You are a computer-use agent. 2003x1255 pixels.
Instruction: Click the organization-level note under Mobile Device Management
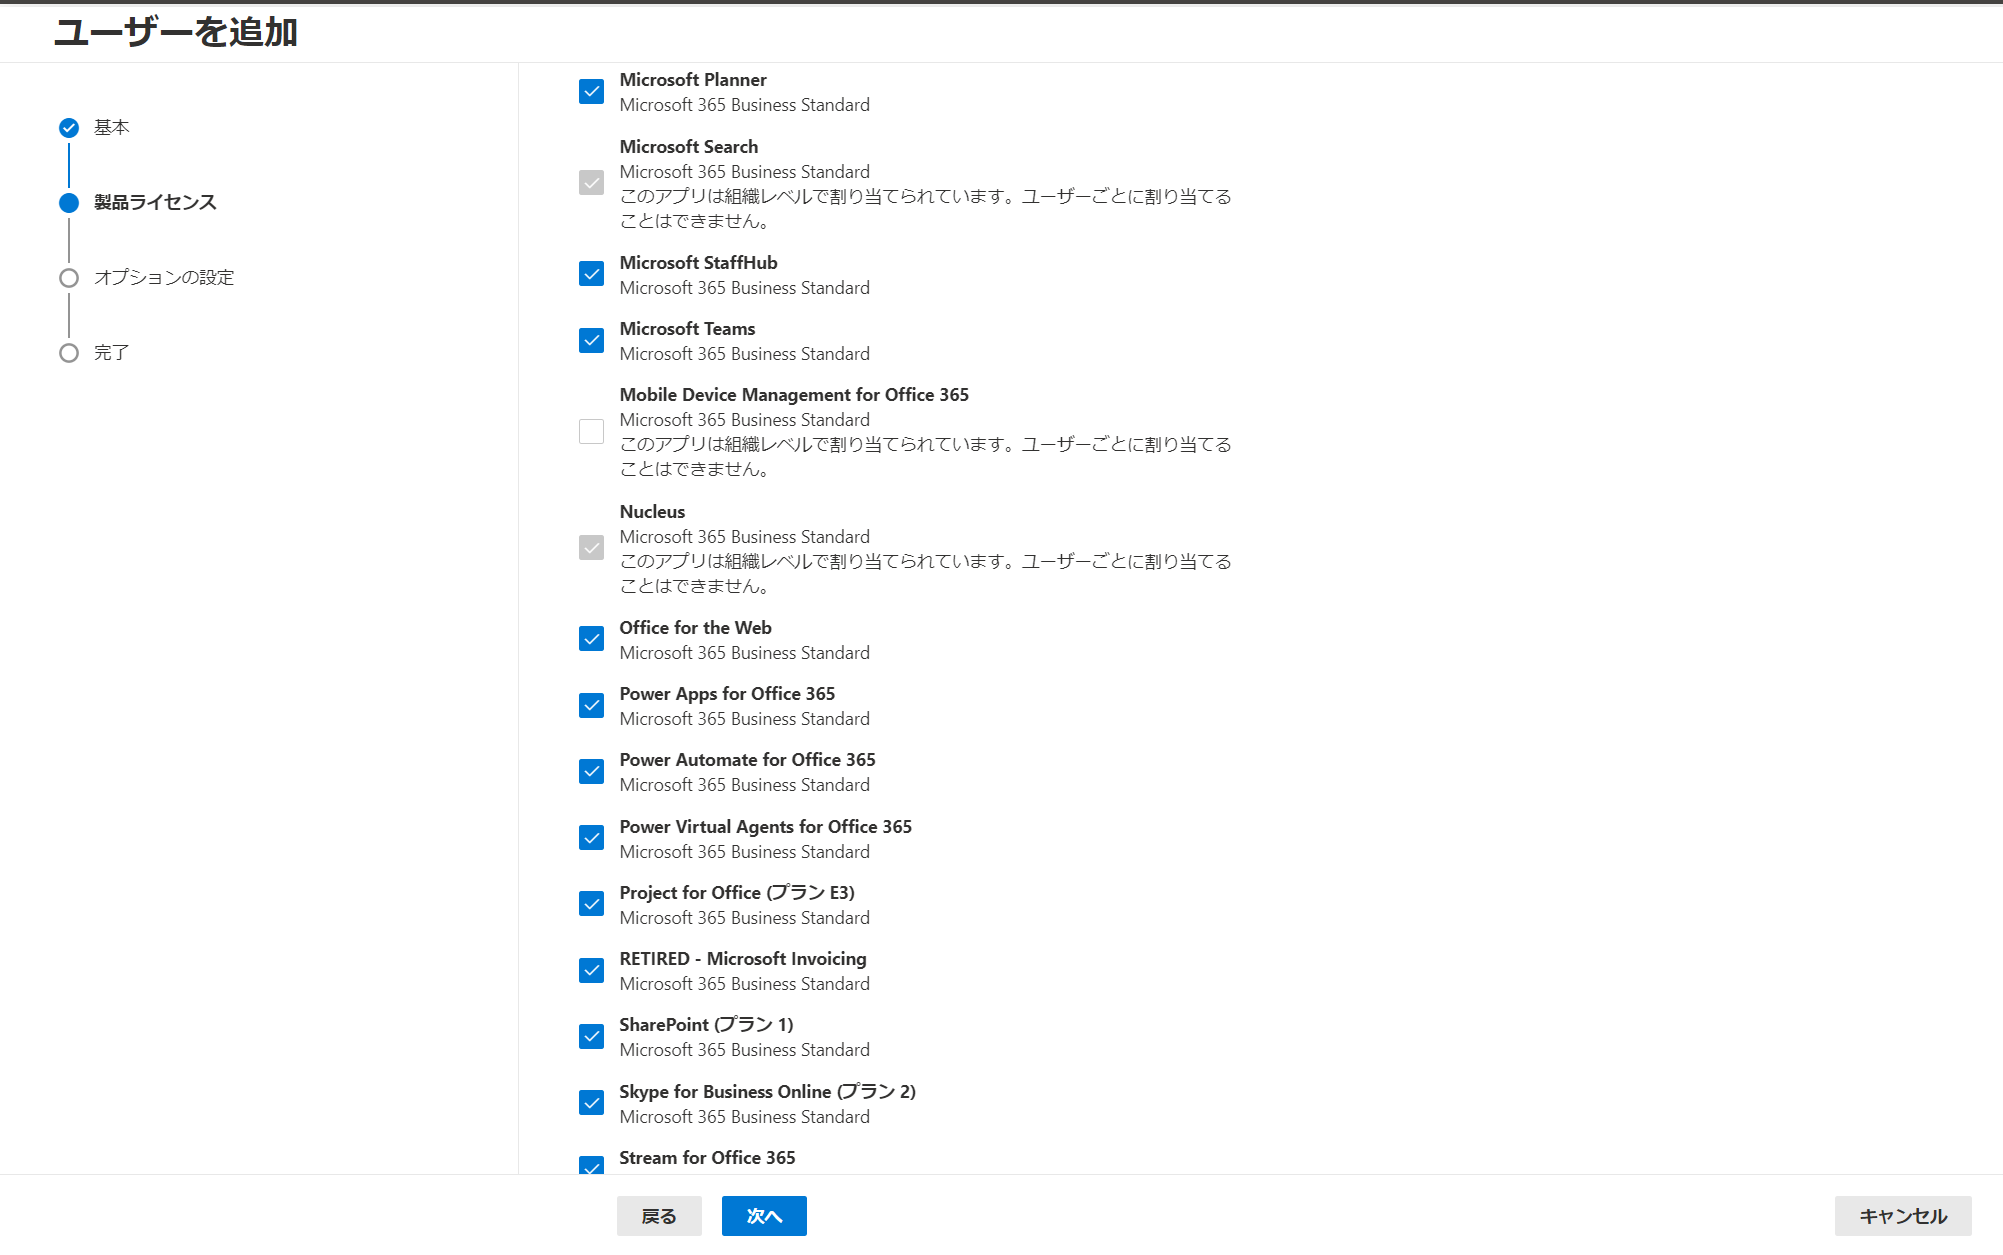pos(925,457)
